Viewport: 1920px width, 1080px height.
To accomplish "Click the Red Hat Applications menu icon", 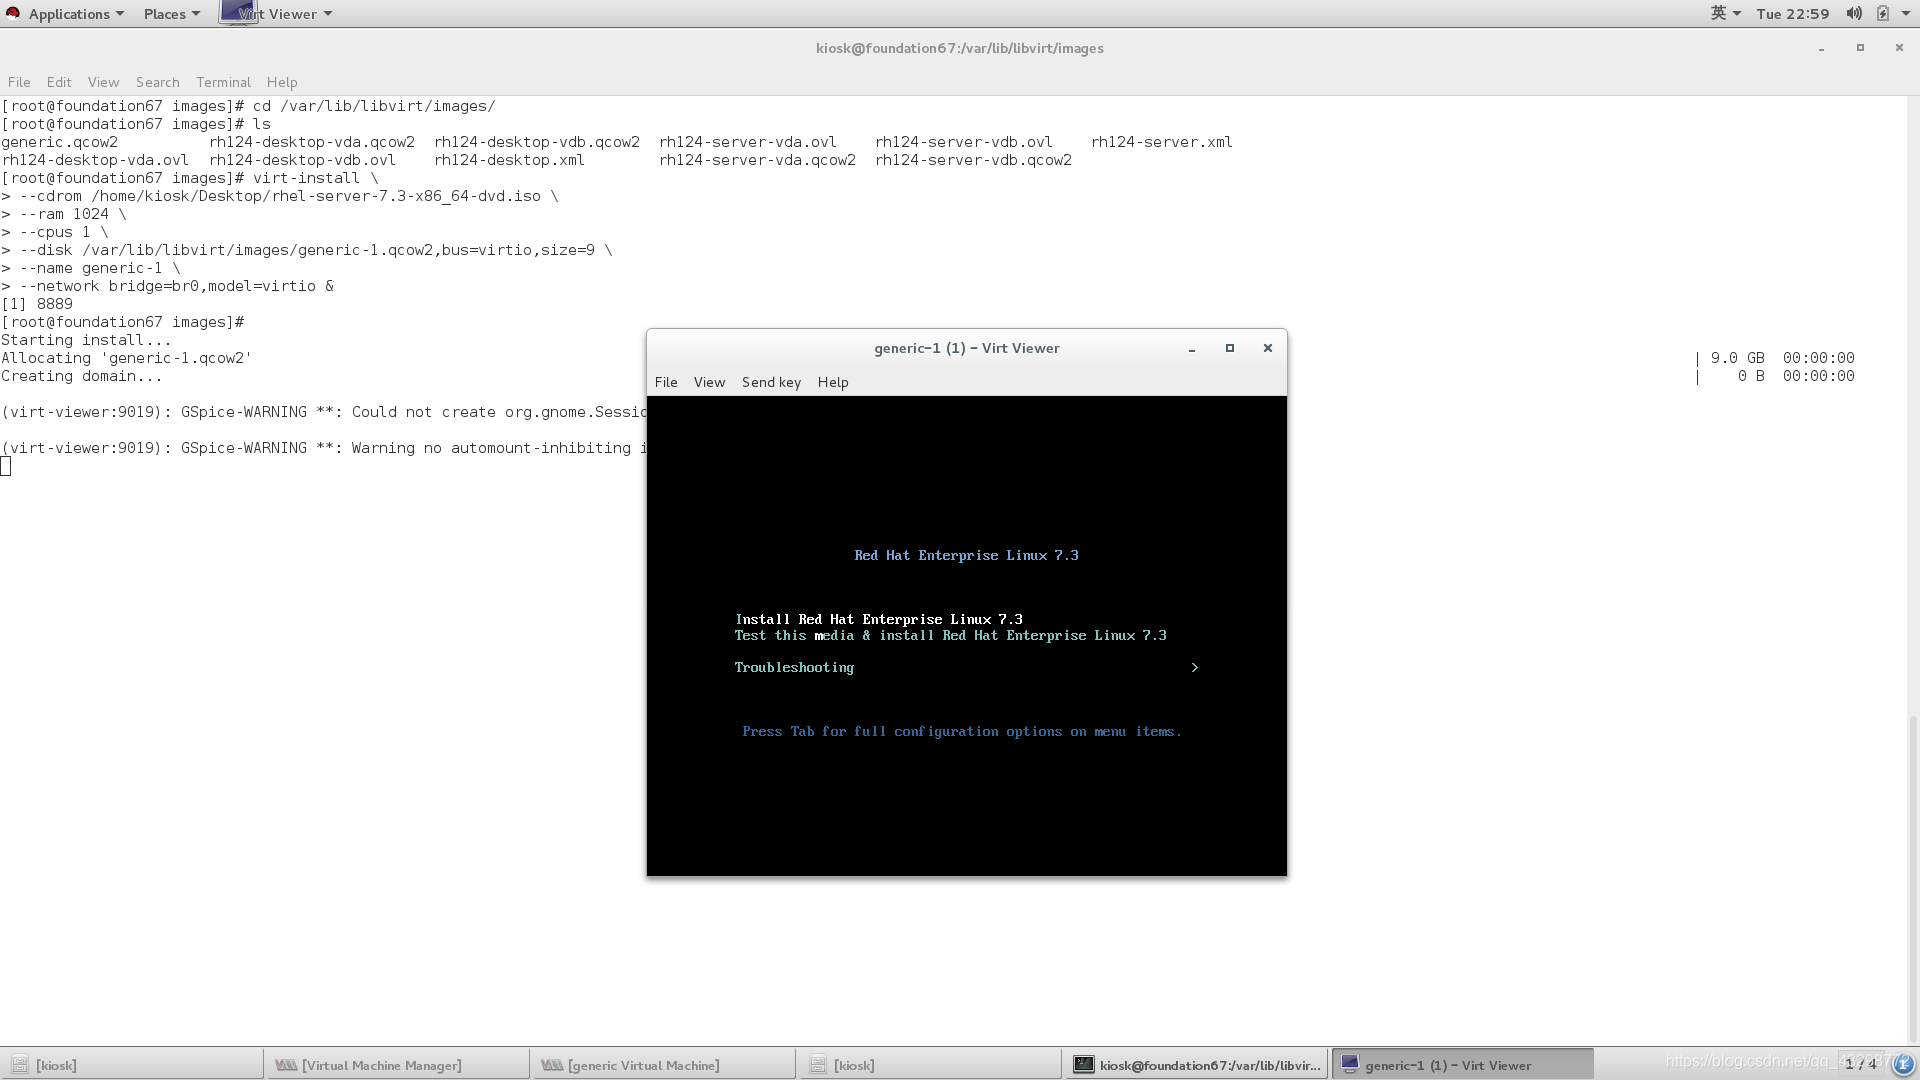I will click(13, 13).
